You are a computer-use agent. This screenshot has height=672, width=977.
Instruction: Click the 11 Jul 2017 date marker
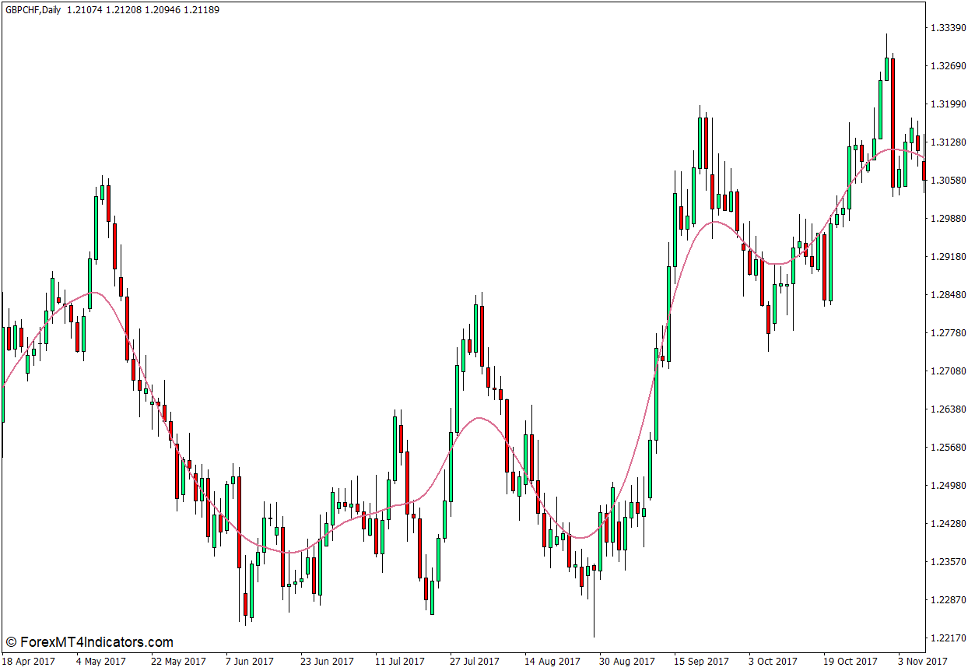(398, 661)
